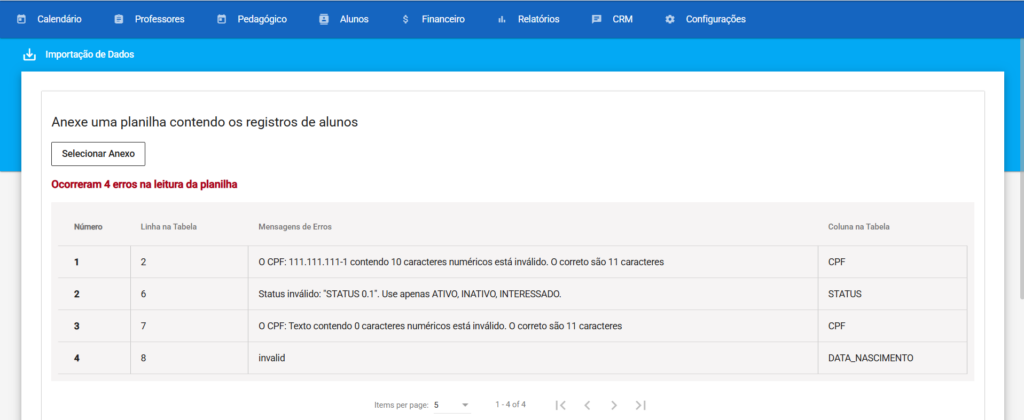Click the Financeiro dollar sign icon
Image resolution: width=1024 pixels, height=420 pixels.
coord(404,19)
